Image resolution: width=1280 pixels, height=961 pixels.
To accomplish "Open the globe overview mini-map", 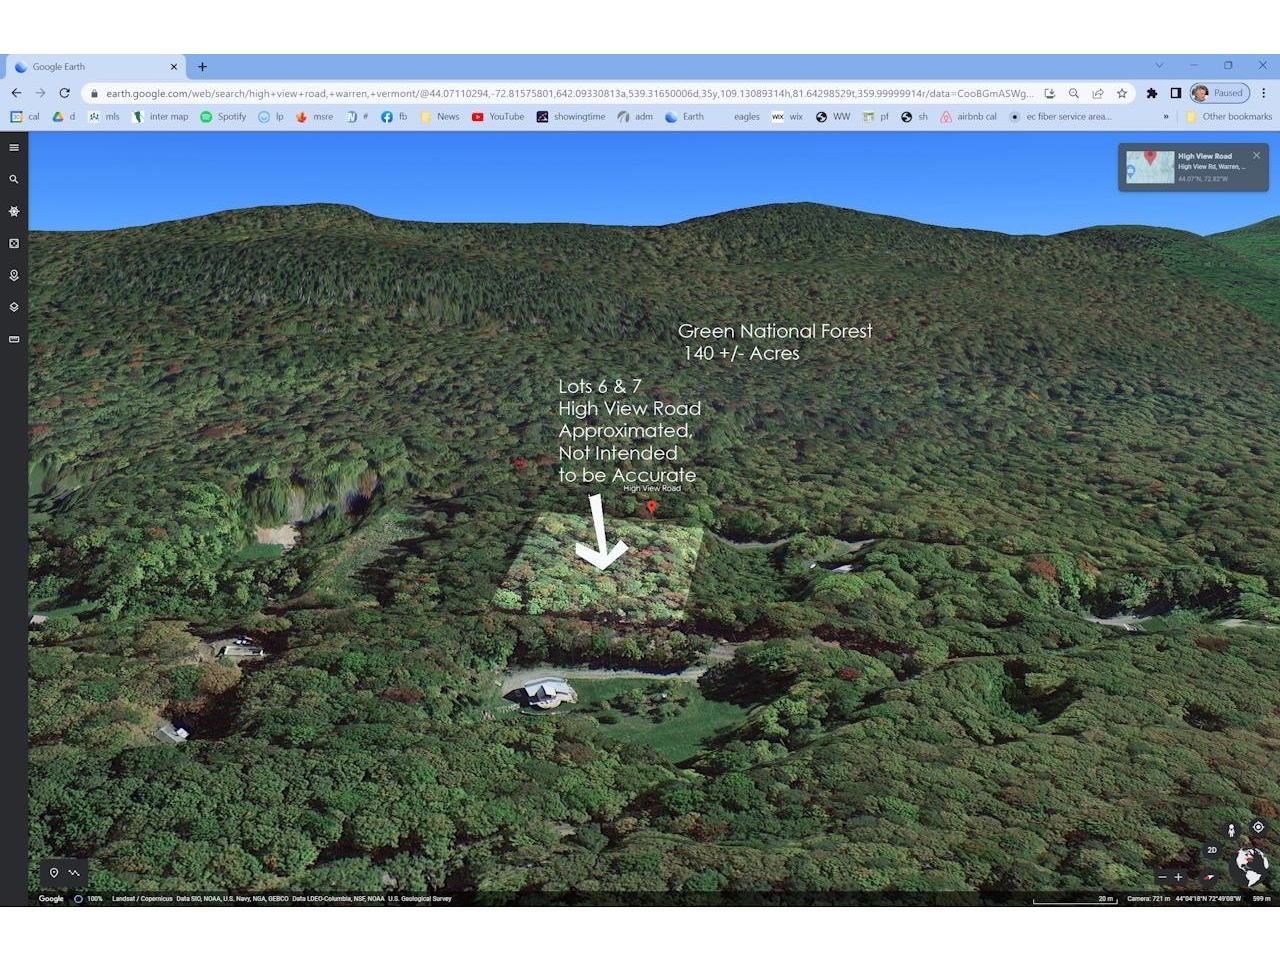I will 1251,867.
